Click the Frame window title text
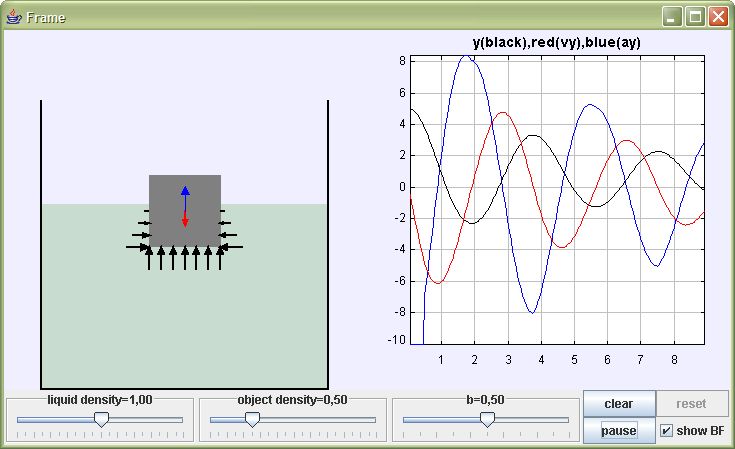 45,18
